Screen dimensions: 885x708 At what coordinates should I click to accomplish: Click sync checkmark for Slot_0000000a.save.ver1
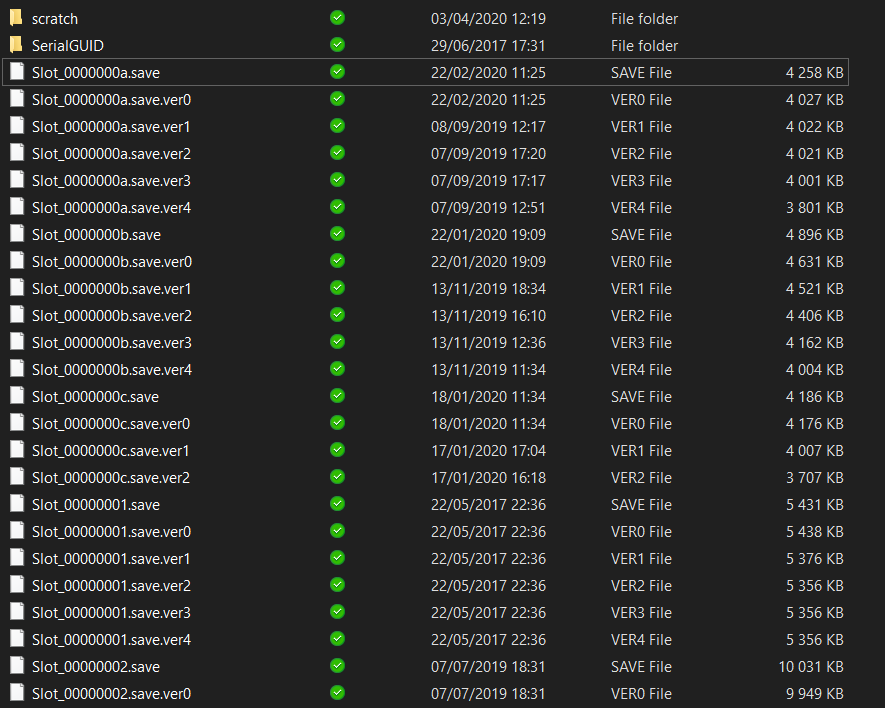point(338,126)
